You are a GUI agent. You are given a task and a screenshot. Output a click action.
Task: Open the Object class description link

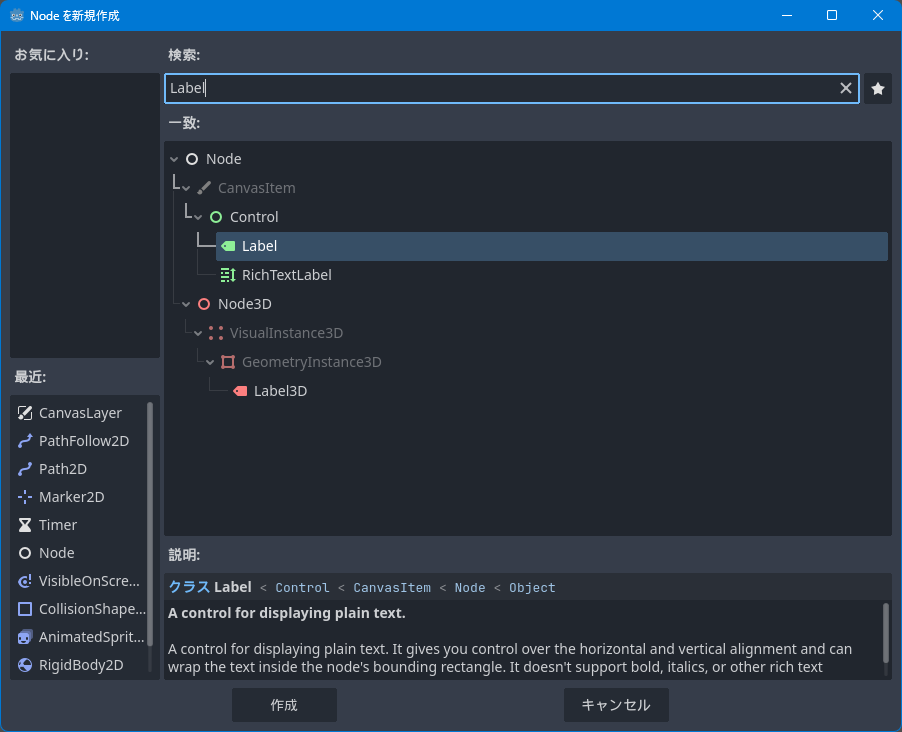click(532, 587)
